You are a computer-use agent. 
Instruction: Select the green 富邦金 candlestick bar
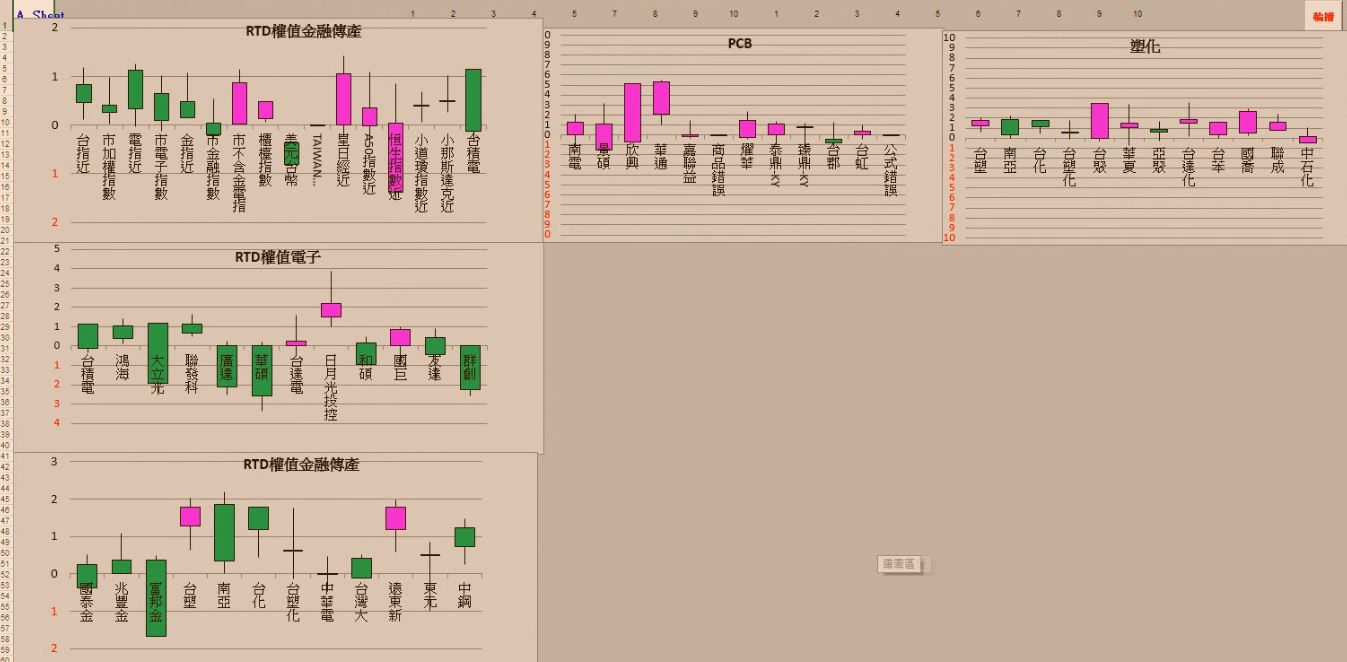(156, 598)
